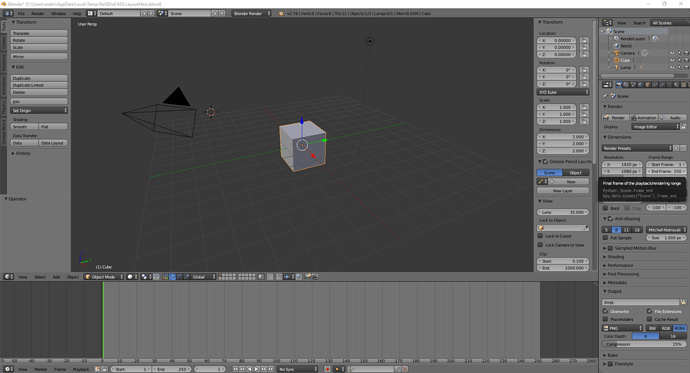Open the Add menu in 3D view header

coord(56,277)
